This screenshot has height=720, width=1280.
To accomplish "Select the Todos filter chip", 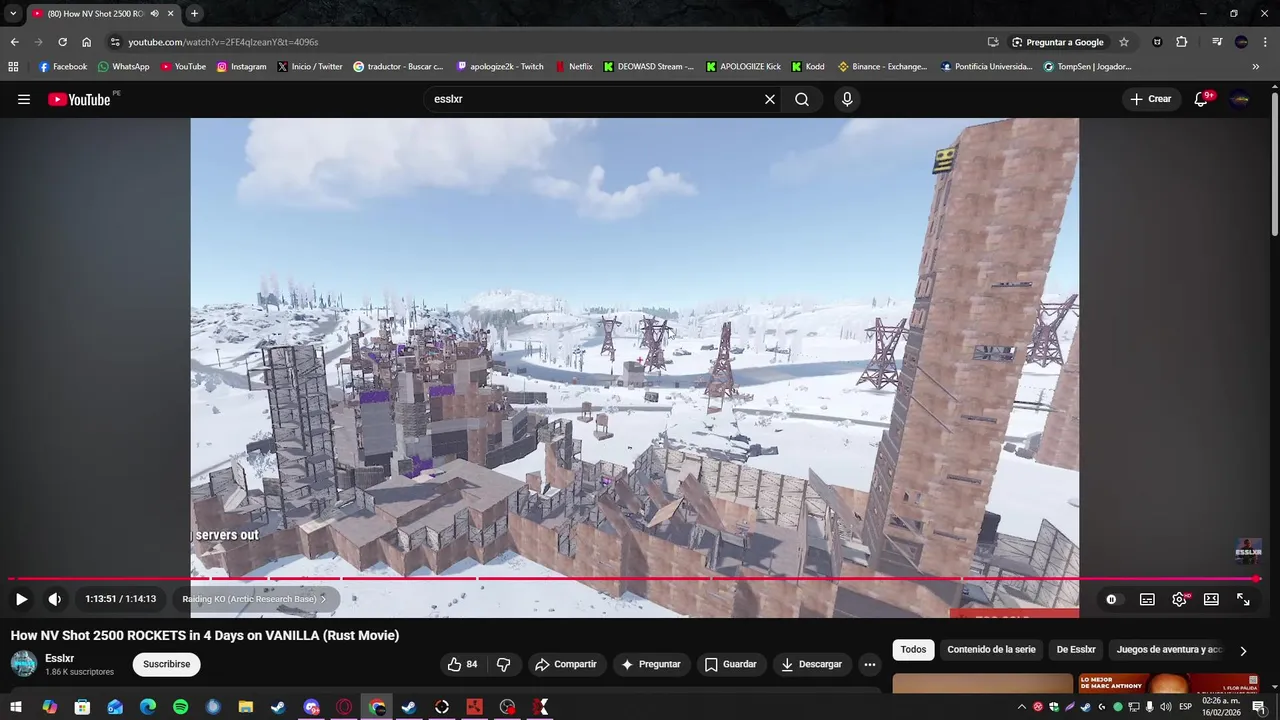I will click(x=913, y=650).
